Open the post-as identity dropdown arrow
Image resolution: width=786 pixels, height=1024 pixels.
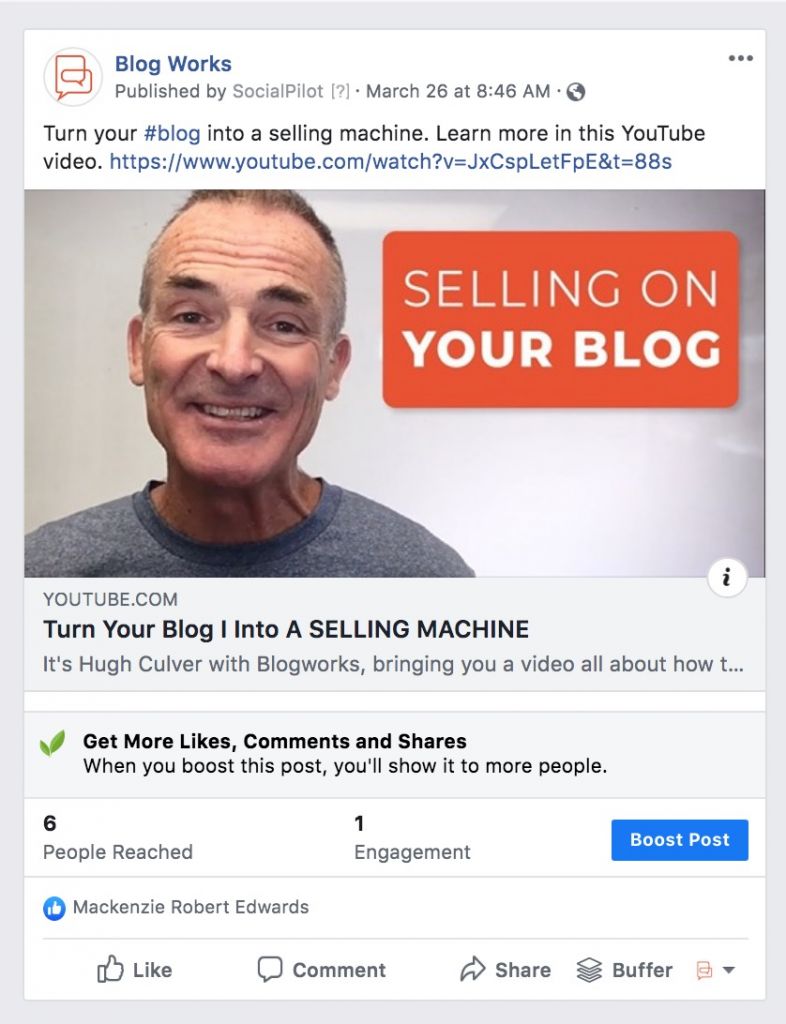(729, 970)
